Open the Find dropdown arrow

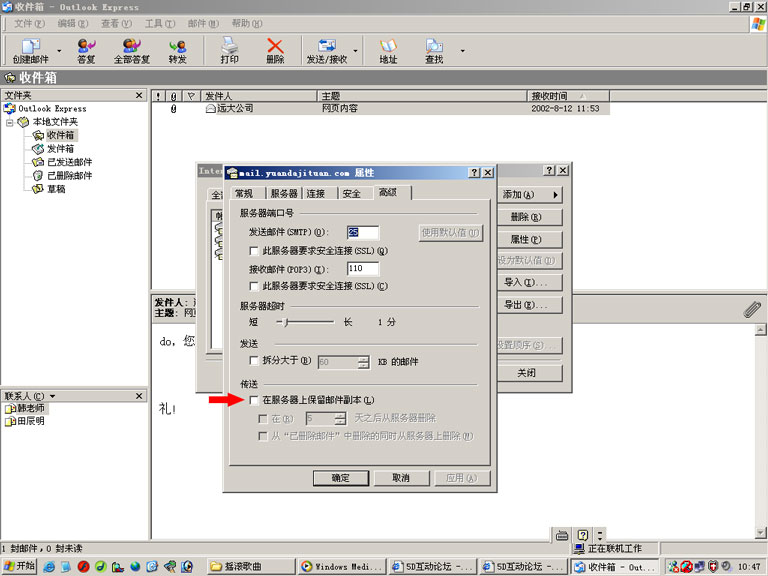click(462, 50)
